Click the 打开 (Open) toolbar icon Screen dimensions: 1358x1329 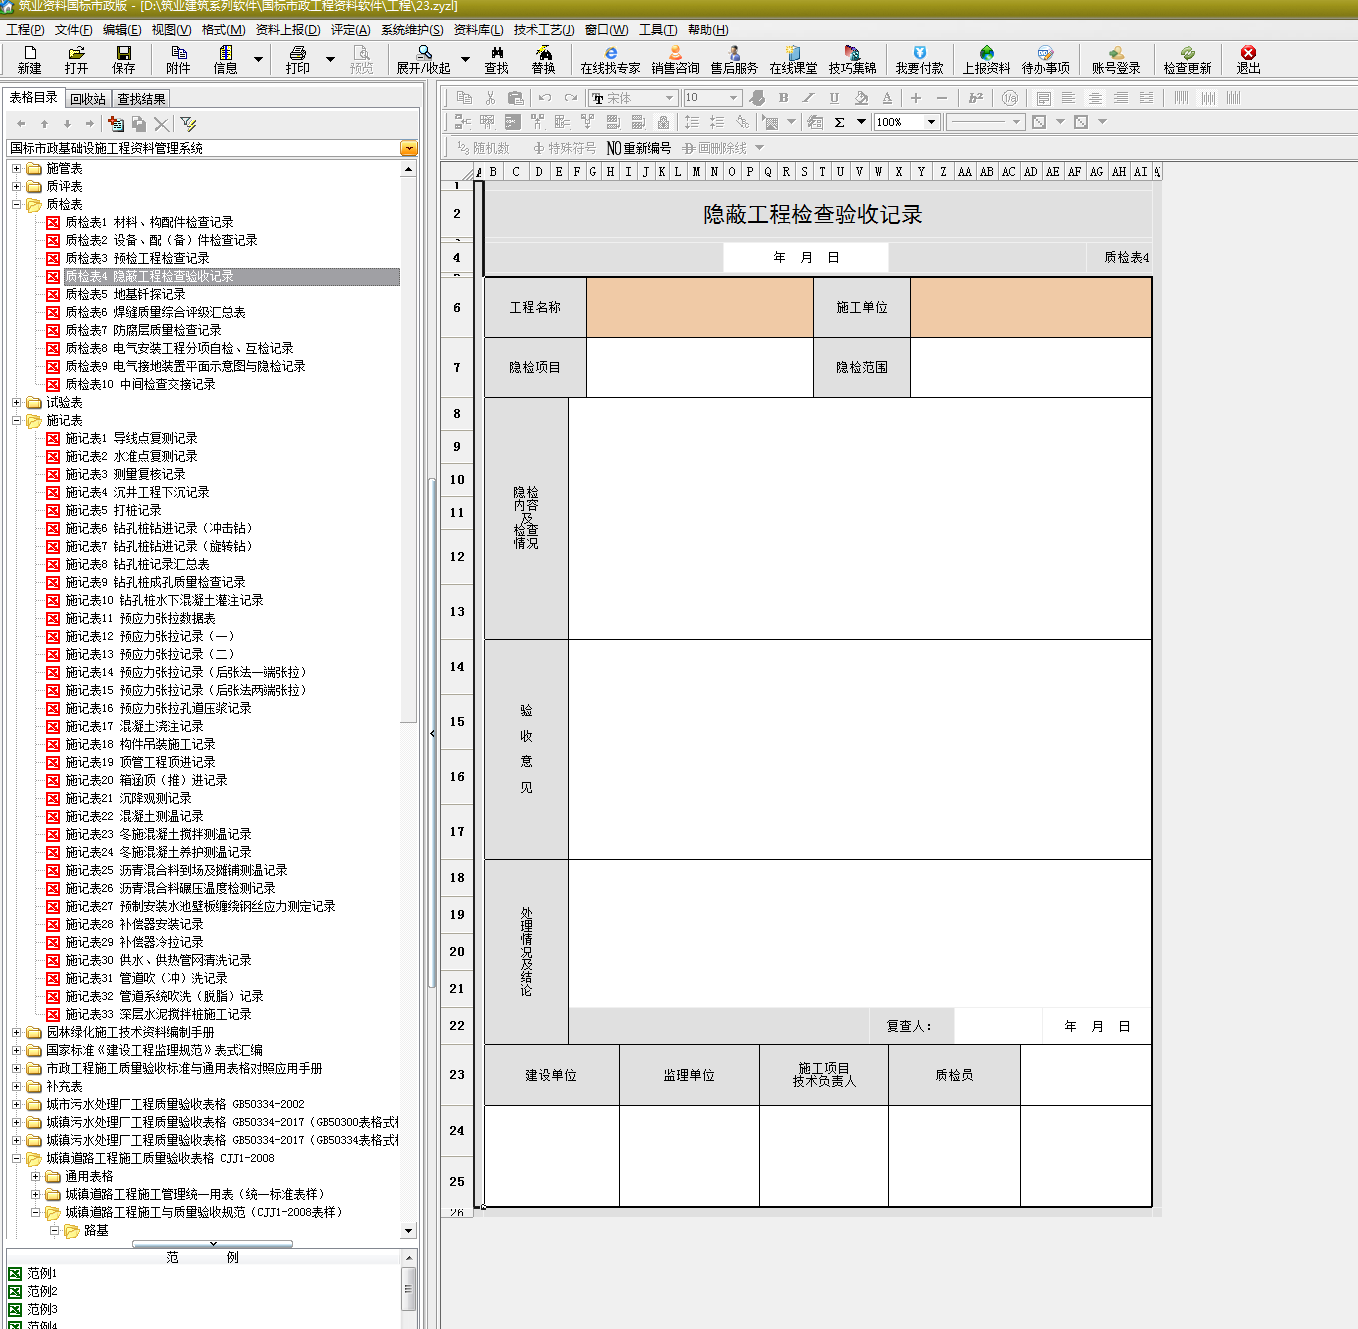click(x=76, y=60)
